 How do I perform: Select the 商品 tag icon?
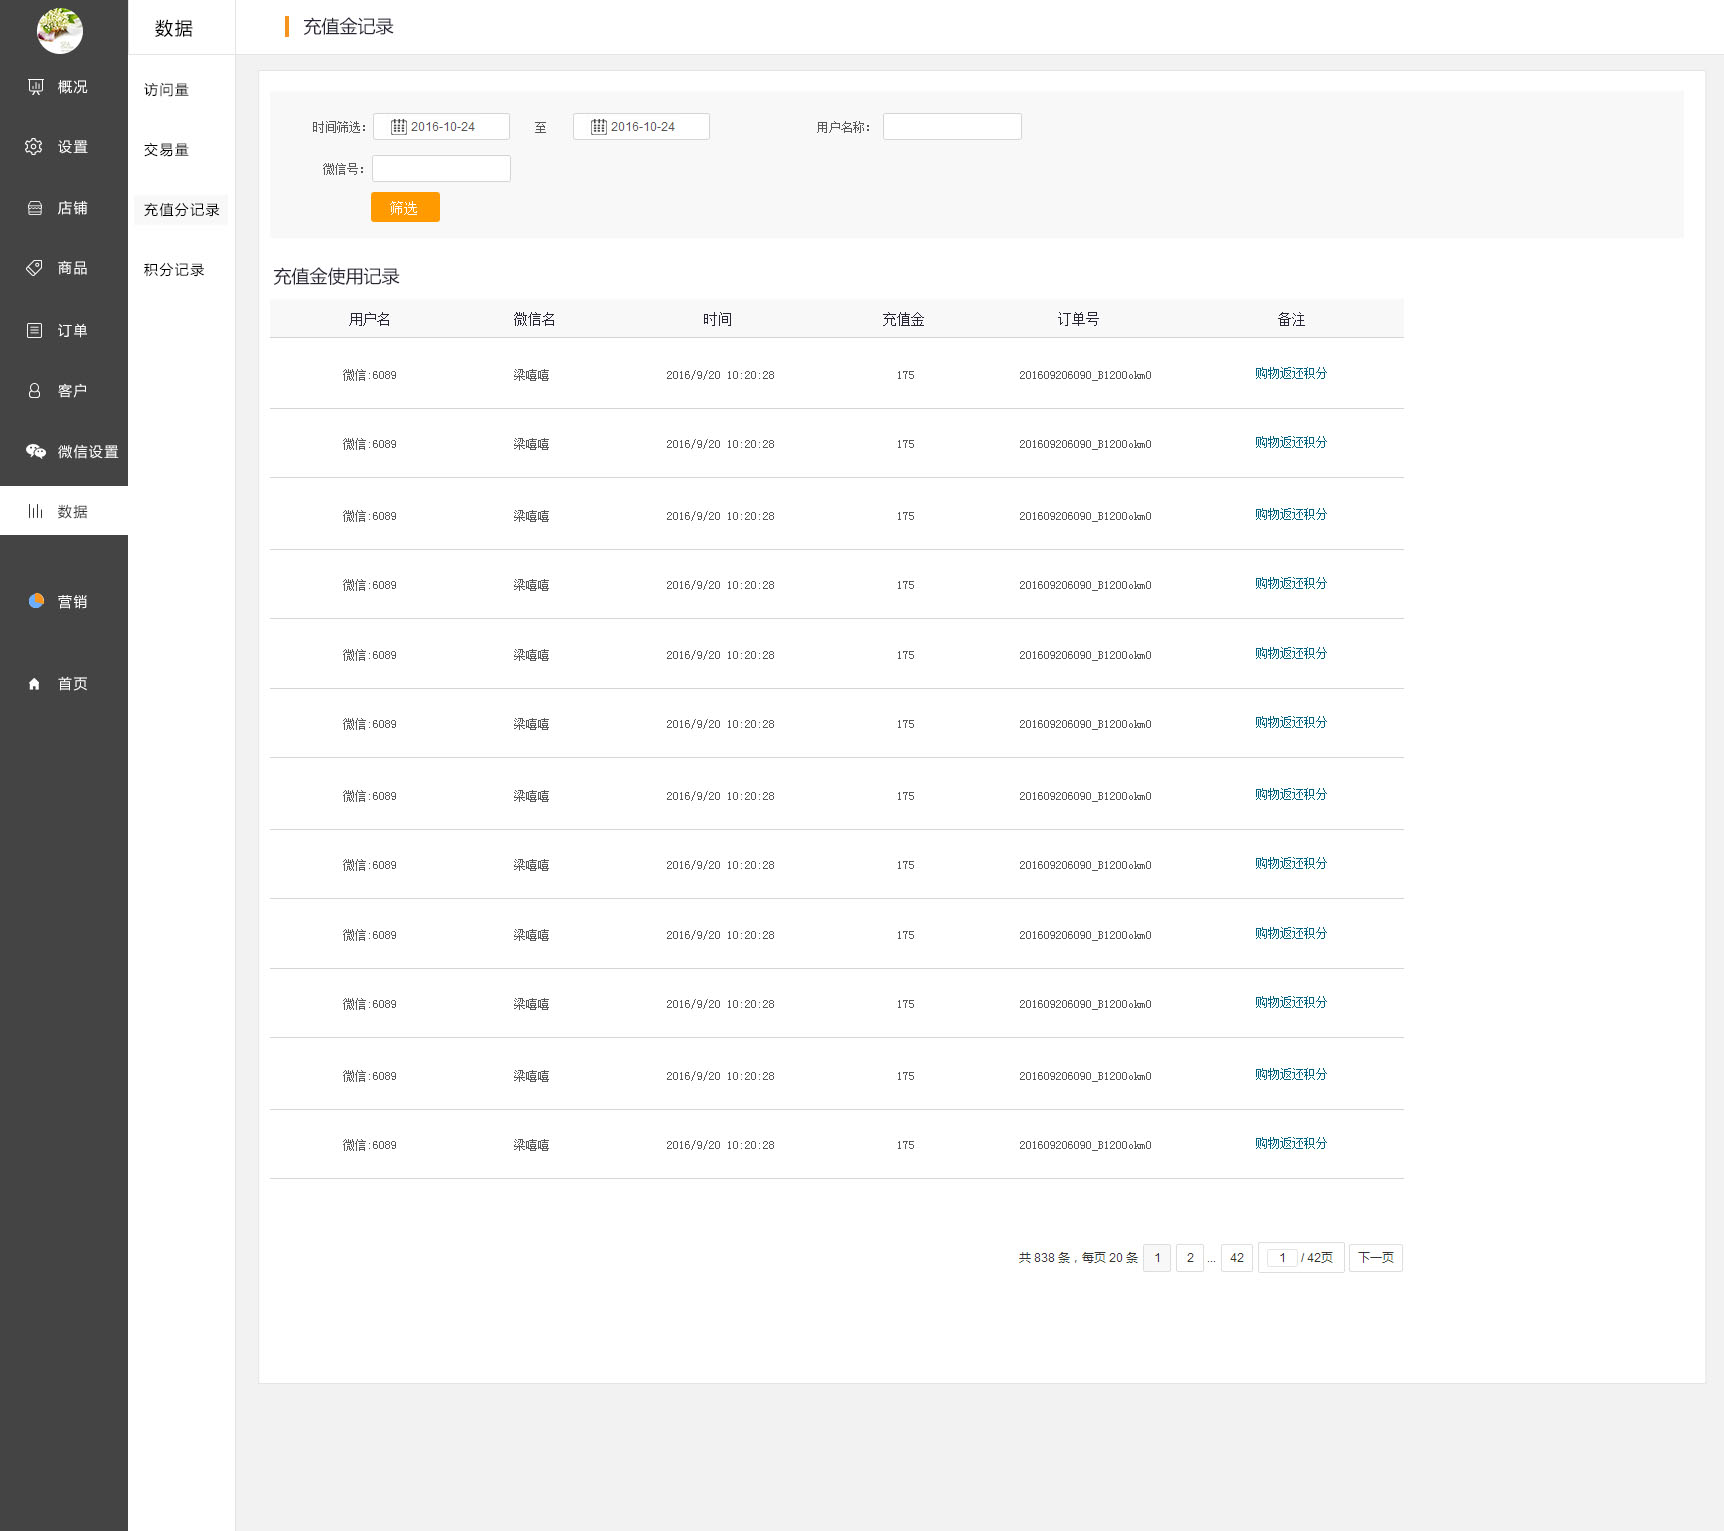(35, 268)
